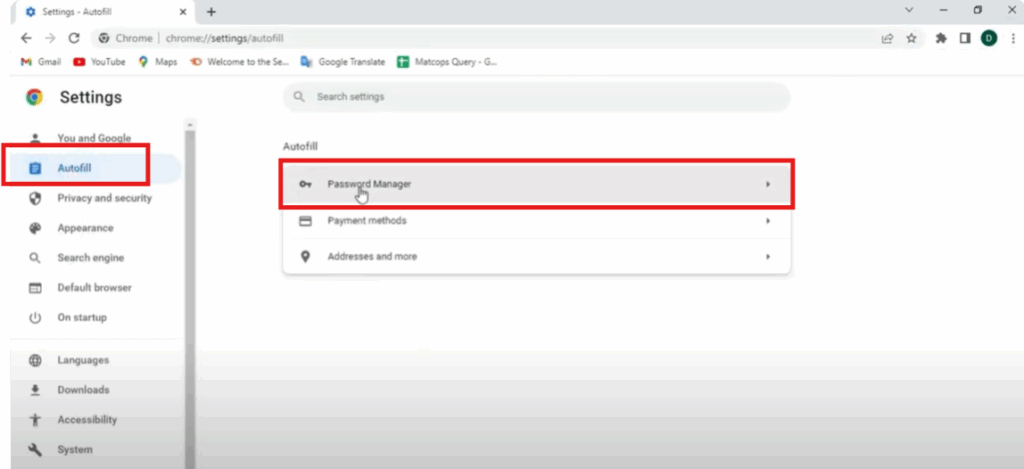Screen dimensions: 1024x469
Task: Select You and Google in sidebar
Action: [x=94, y=138]
